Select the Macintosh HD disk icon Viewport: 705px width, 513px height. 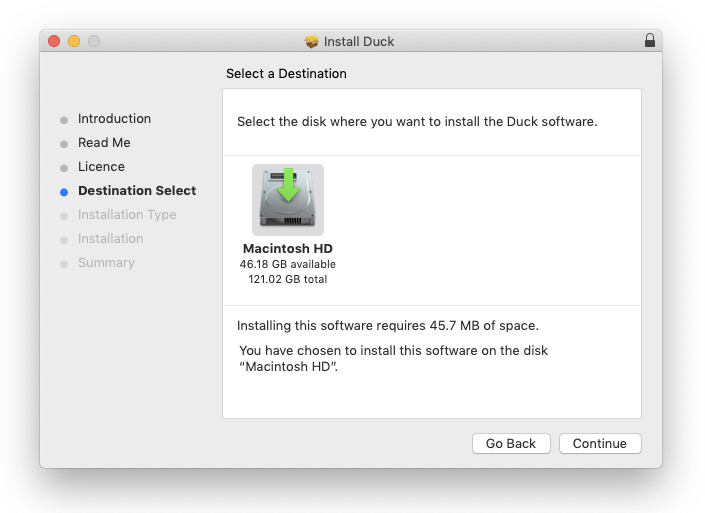pyautogui.click(x=288, y=199)
